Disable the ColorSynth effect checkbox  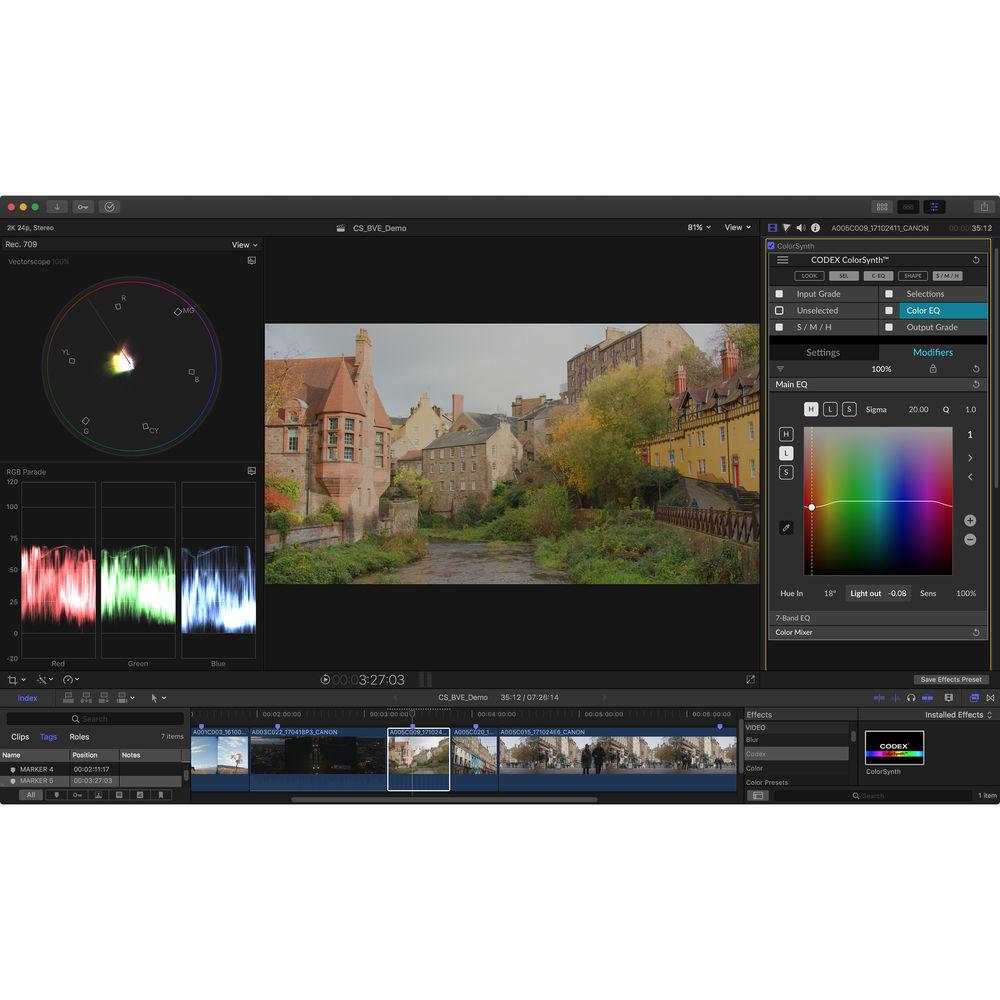coord(771,246)
